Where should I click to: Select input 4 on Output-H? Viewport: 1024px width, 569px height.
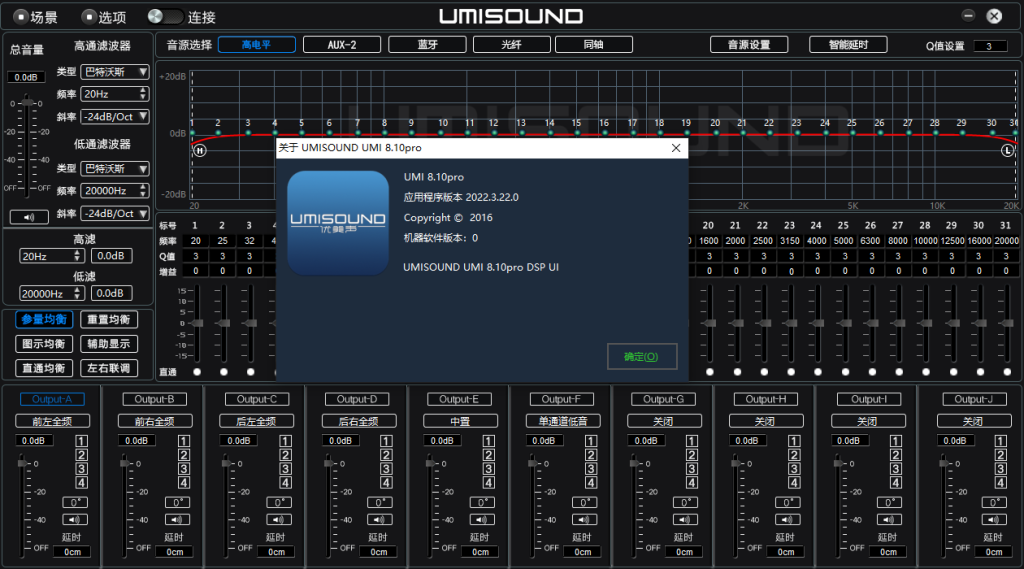pyautogui.click(x=794, y=483)
